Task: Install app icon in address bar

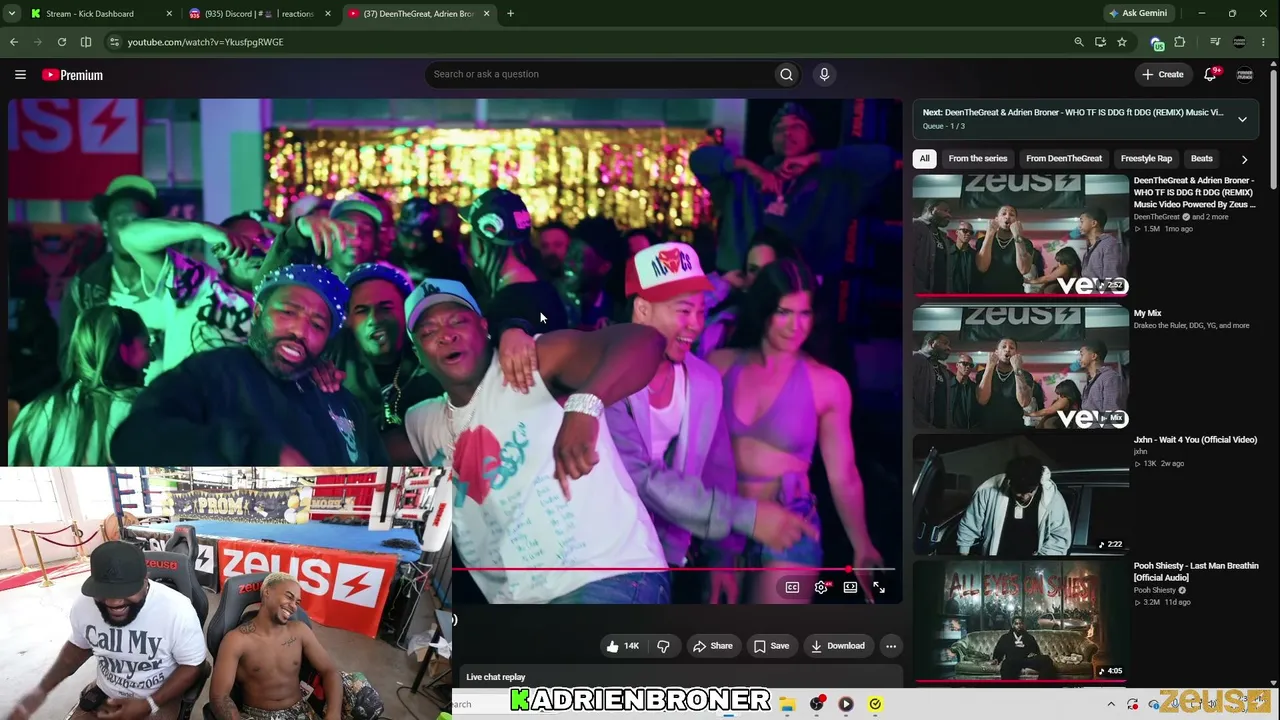Action: point(1100,42)
